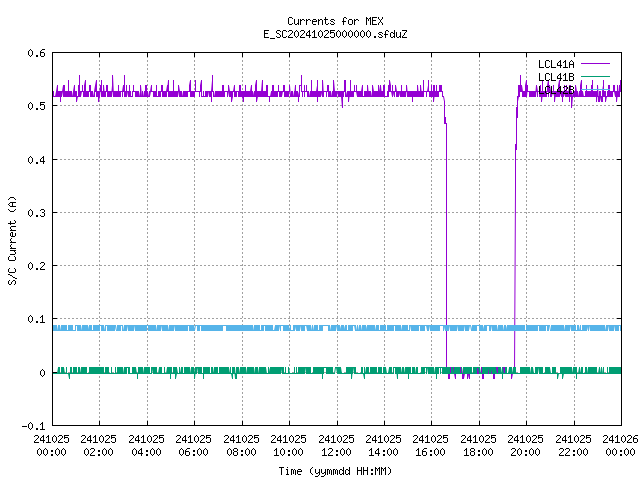Click the x-axis tick "241025 00:00"
640x480 pixels.
(51, 446)
